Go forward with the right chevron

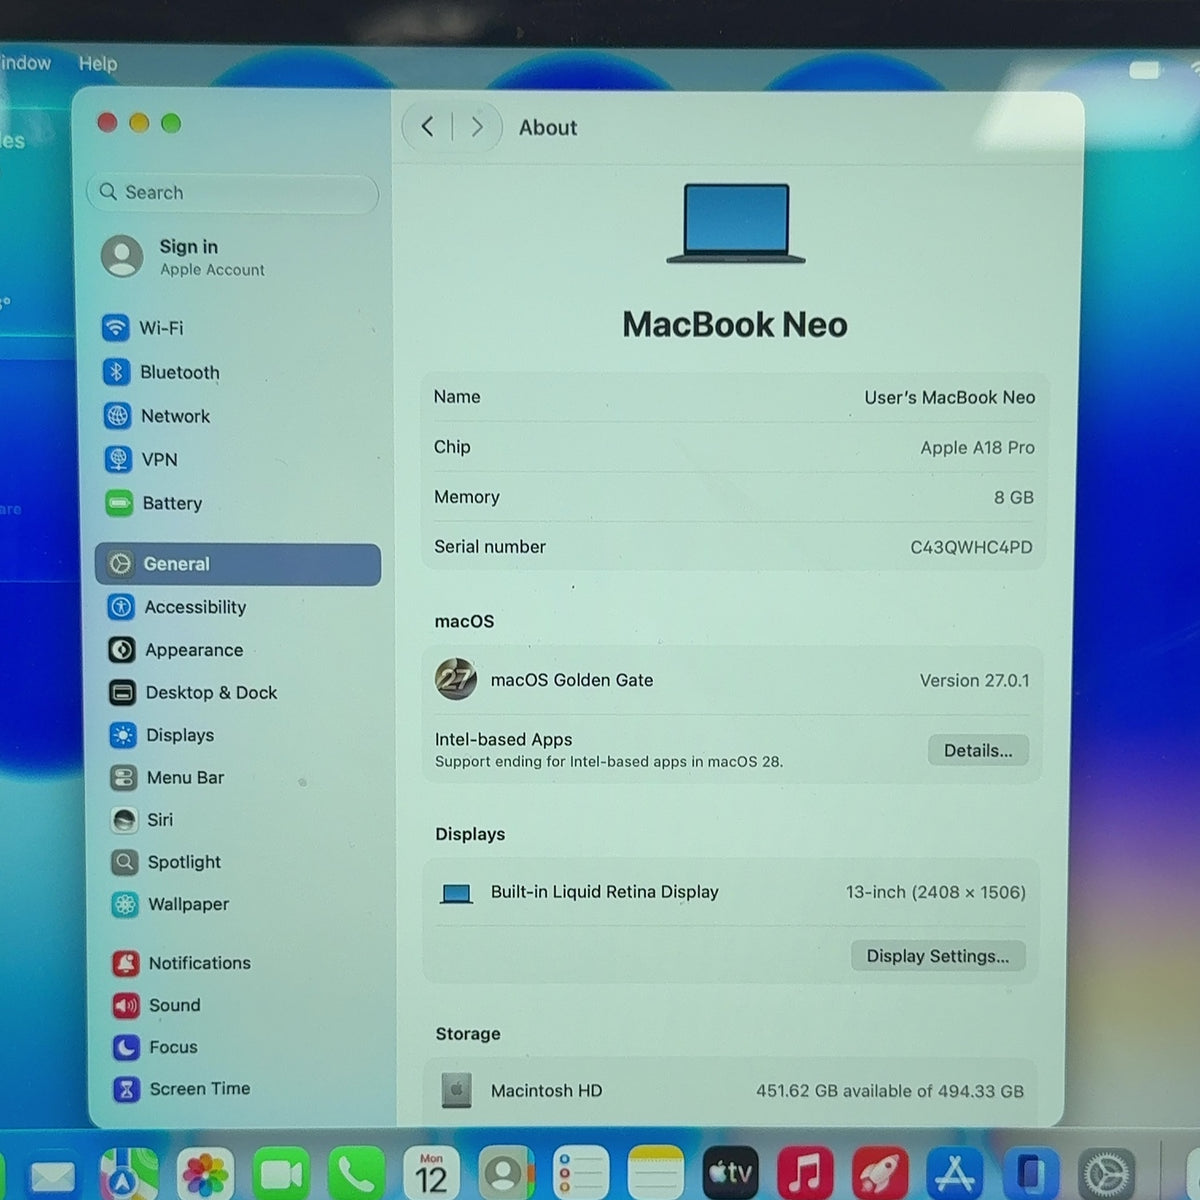pyautogui.click(x=477, y=127)
